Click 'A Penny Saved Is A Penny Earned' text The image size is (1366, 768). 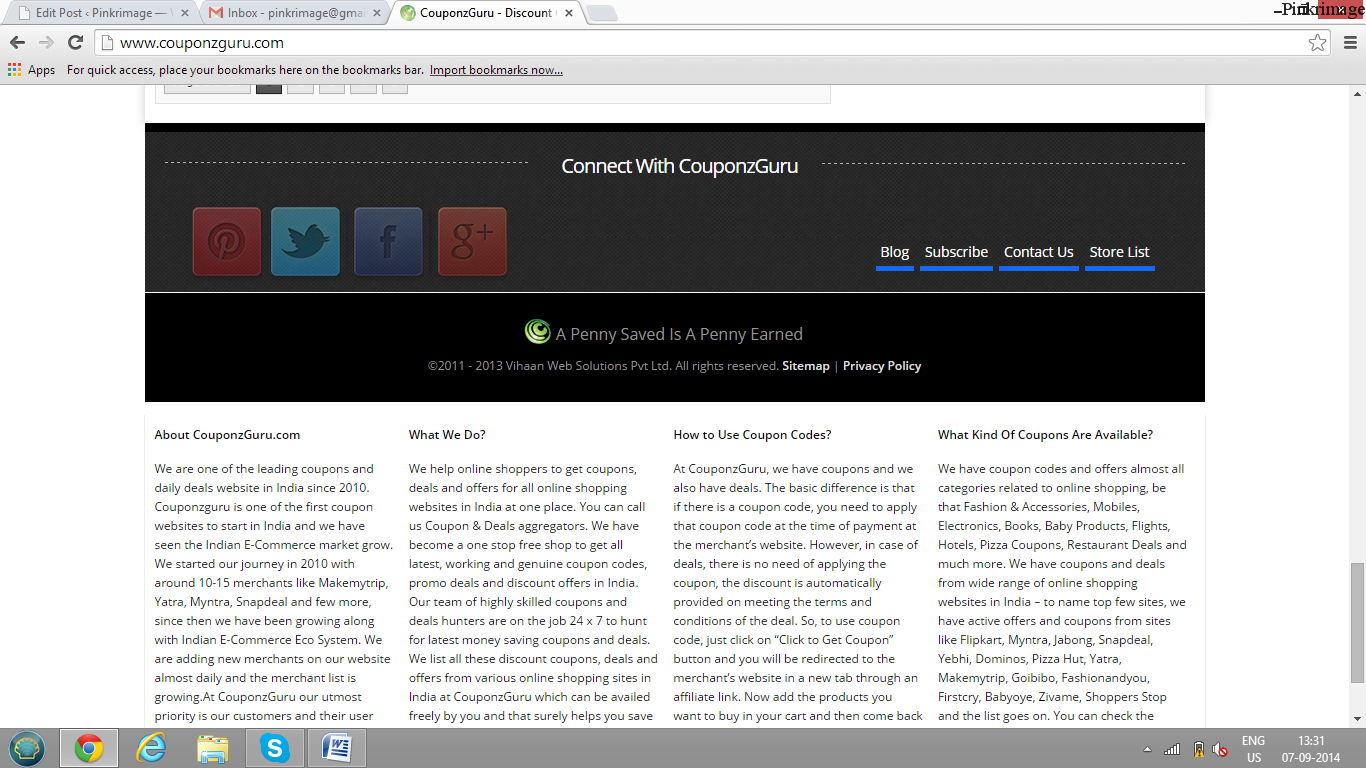679,334
